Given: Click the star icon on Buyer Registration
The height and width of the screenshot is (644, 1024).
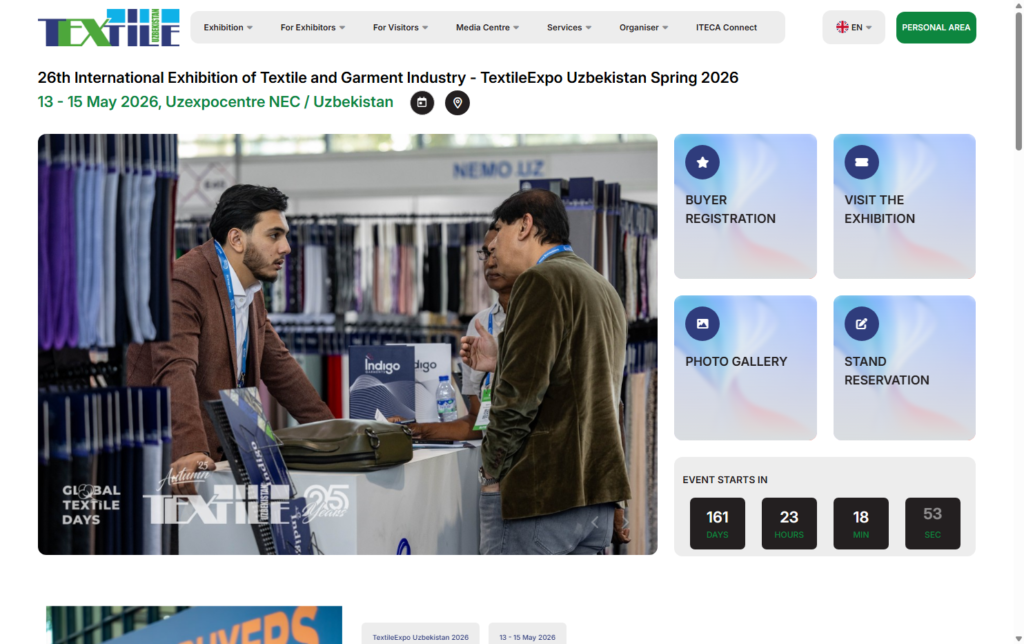Looking at the screenshot, I should (x=702, y=162).
